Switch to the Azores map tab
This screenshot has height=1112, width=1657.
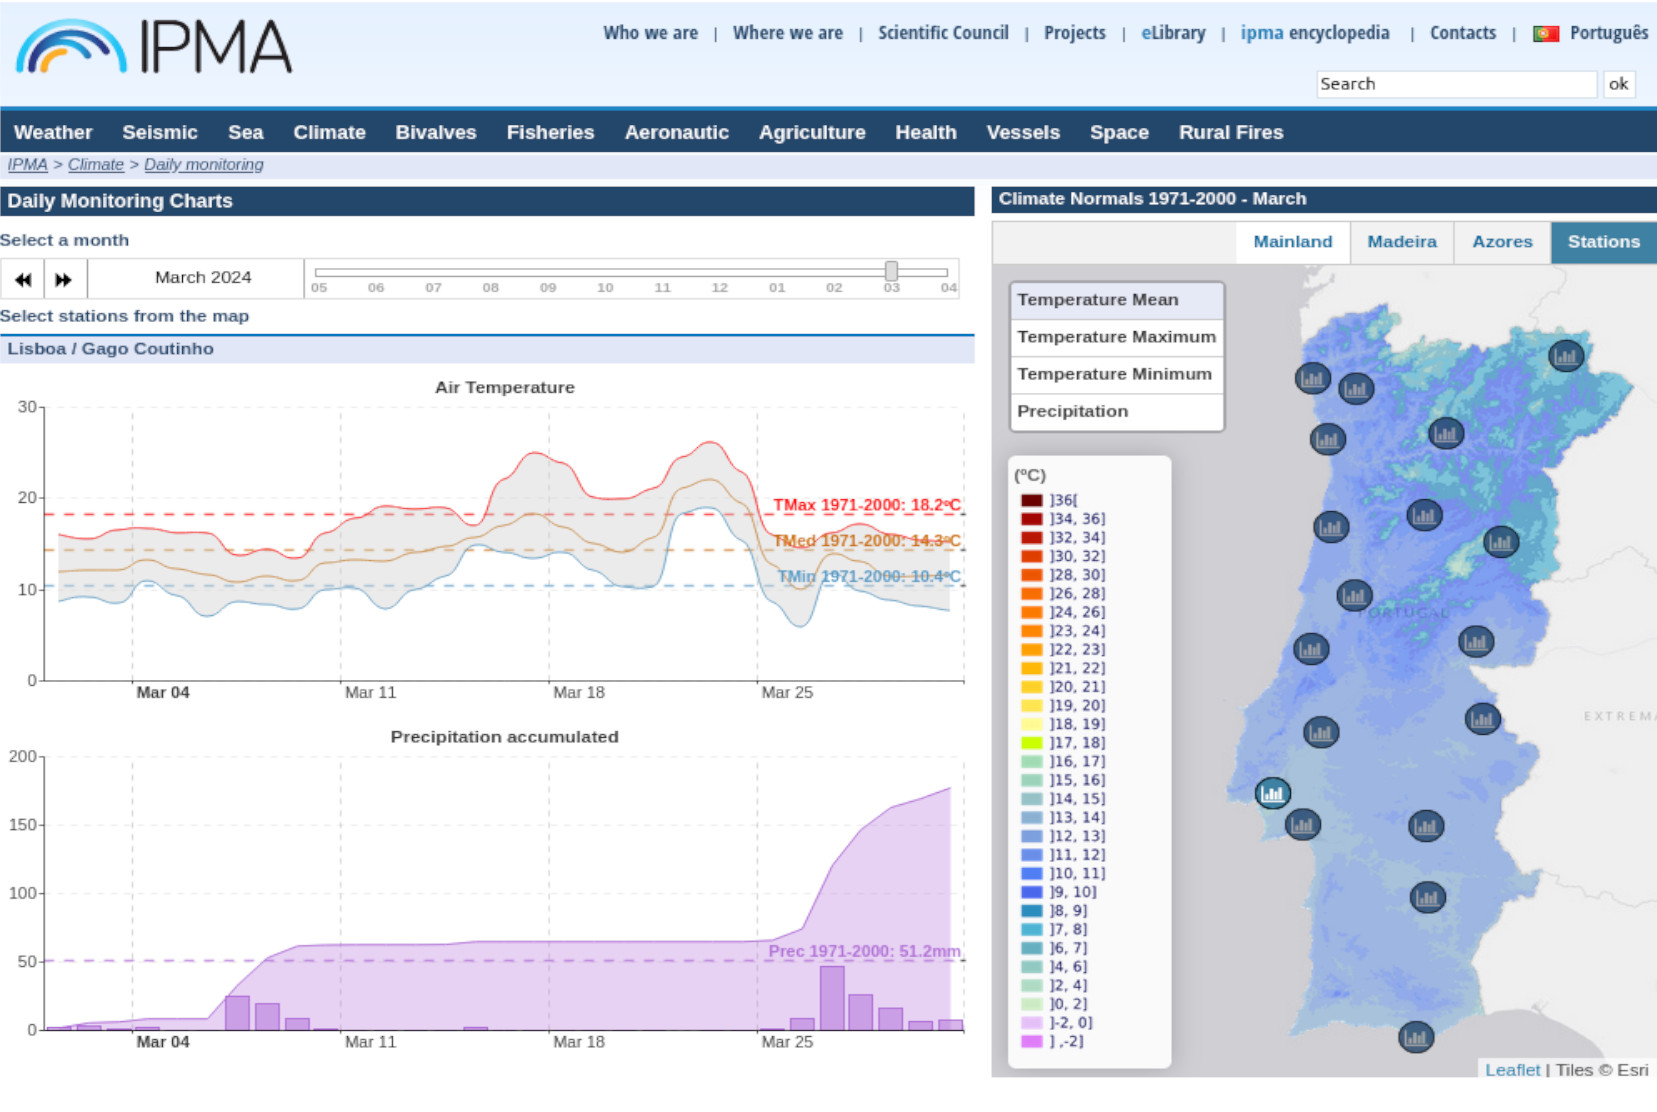(1502, 242)
